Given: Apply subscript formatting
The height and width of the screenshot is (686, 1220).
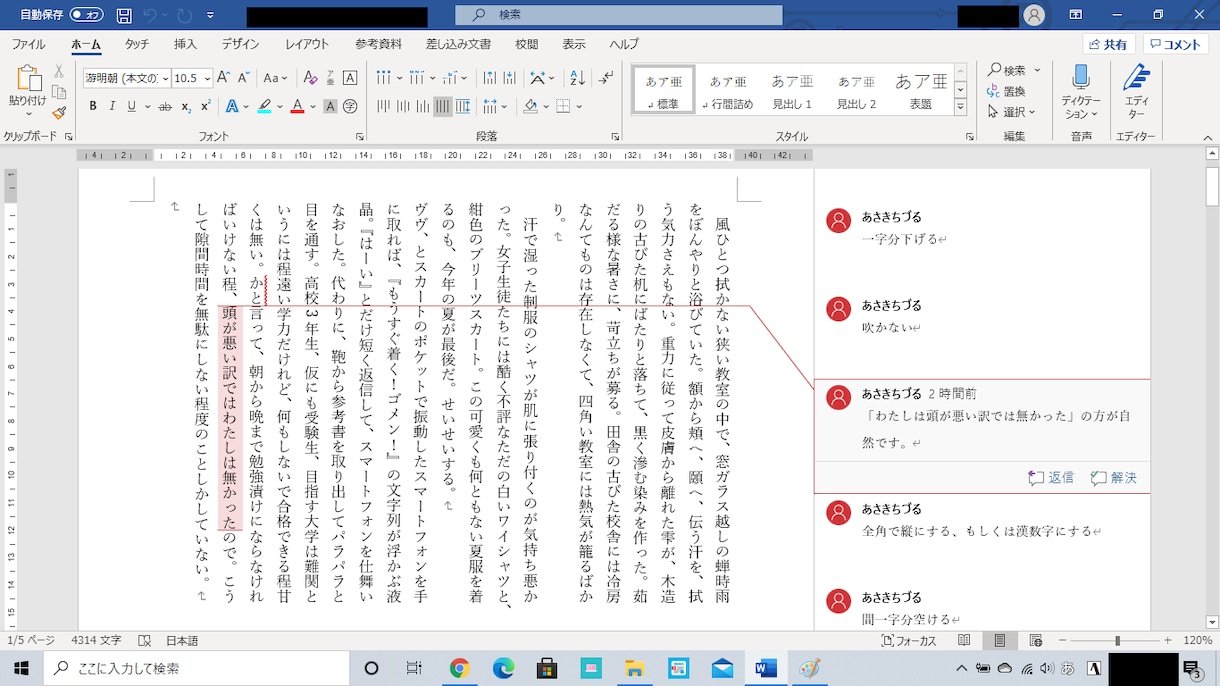Looking at the screenshot, I should [186, 106].
